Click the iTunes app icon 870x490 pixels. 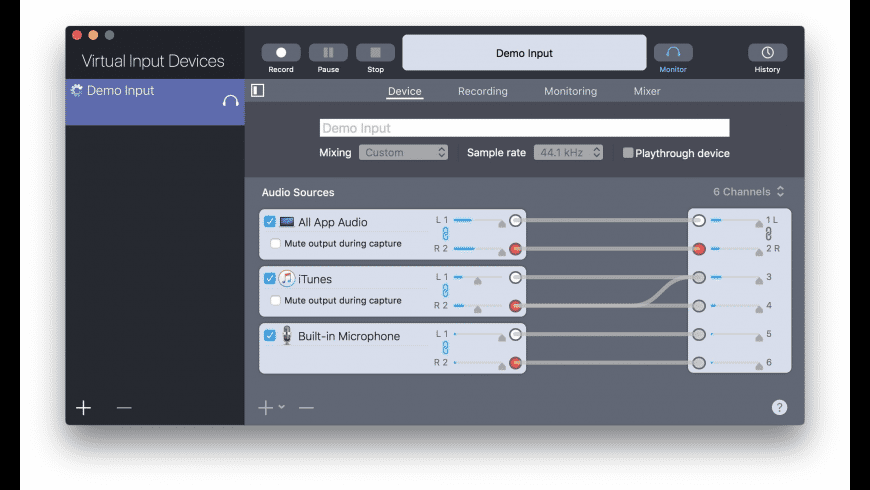(286, 279)
